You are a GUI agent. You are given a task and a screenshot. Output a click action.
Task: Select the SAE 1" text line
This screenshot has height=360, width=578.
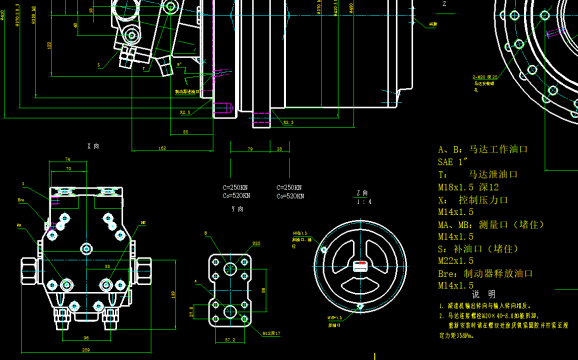coord(453,162)
